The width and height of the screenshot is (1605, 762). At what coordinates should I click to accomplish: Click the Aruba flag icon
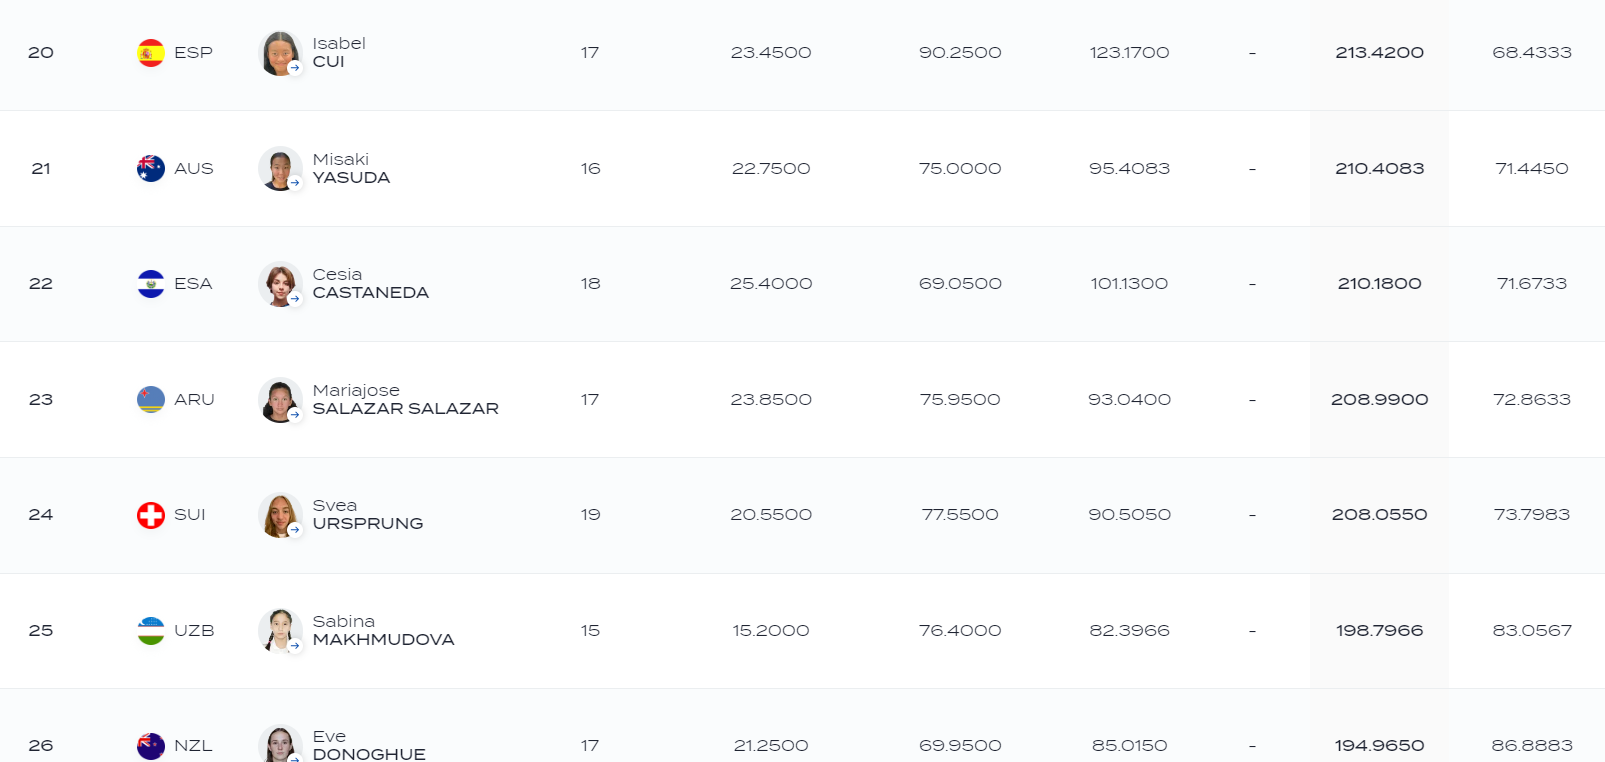point(151,399)
